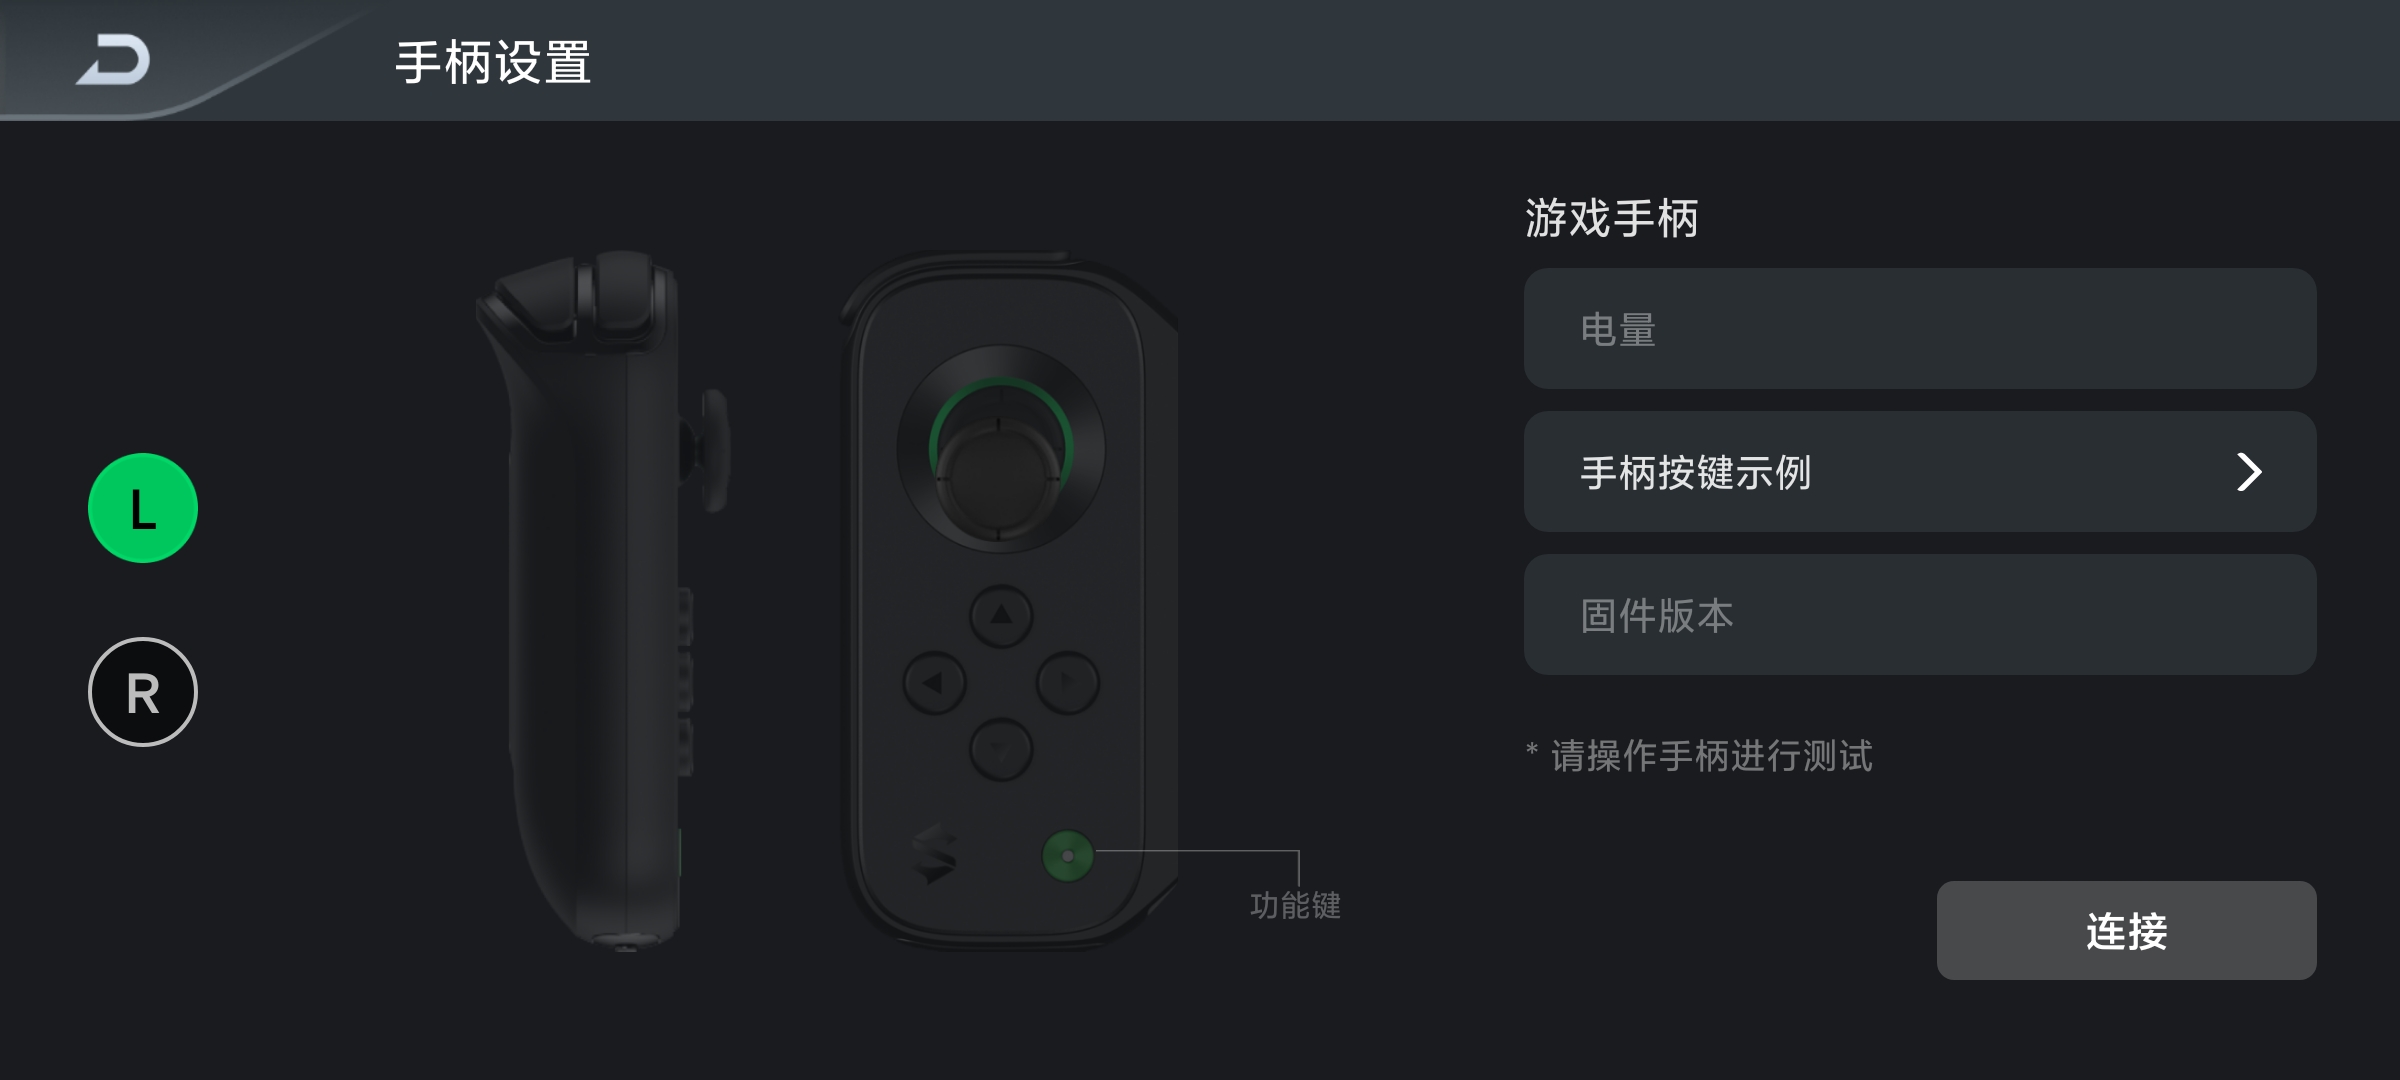Select the 电量 battery row
2400x1080 pixels.
[1920, 329]
